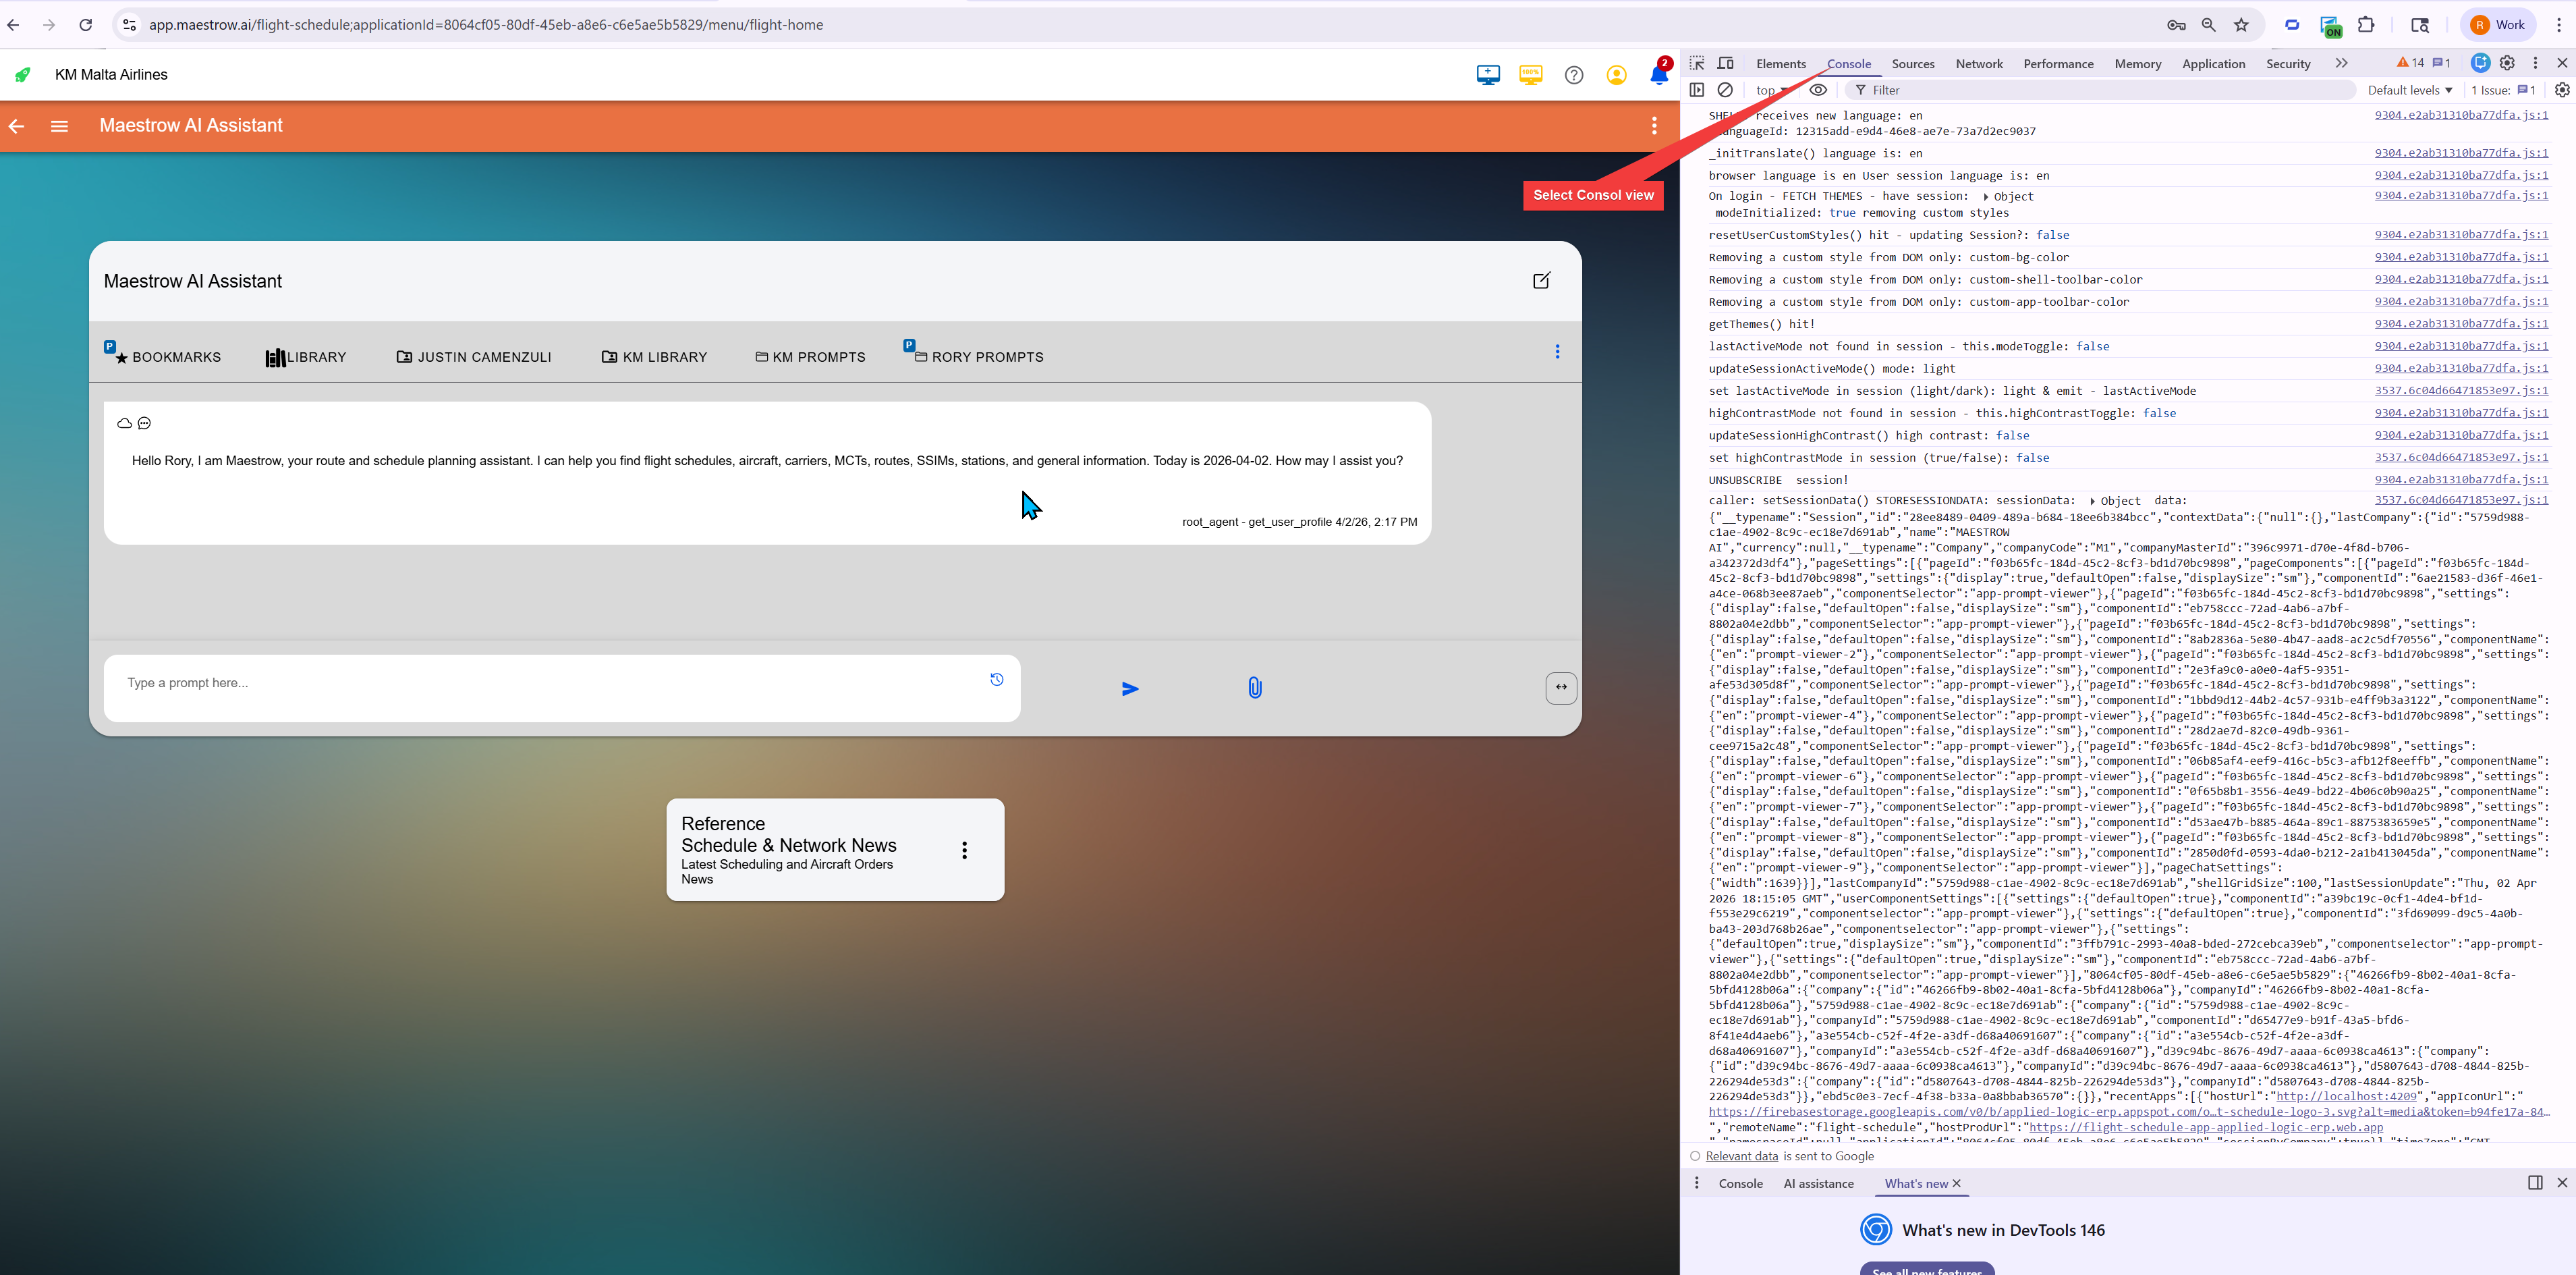2576x1275 pixels.
Task: Click the Maestrow rocket logo icon
Action: [x=22, y=75]
